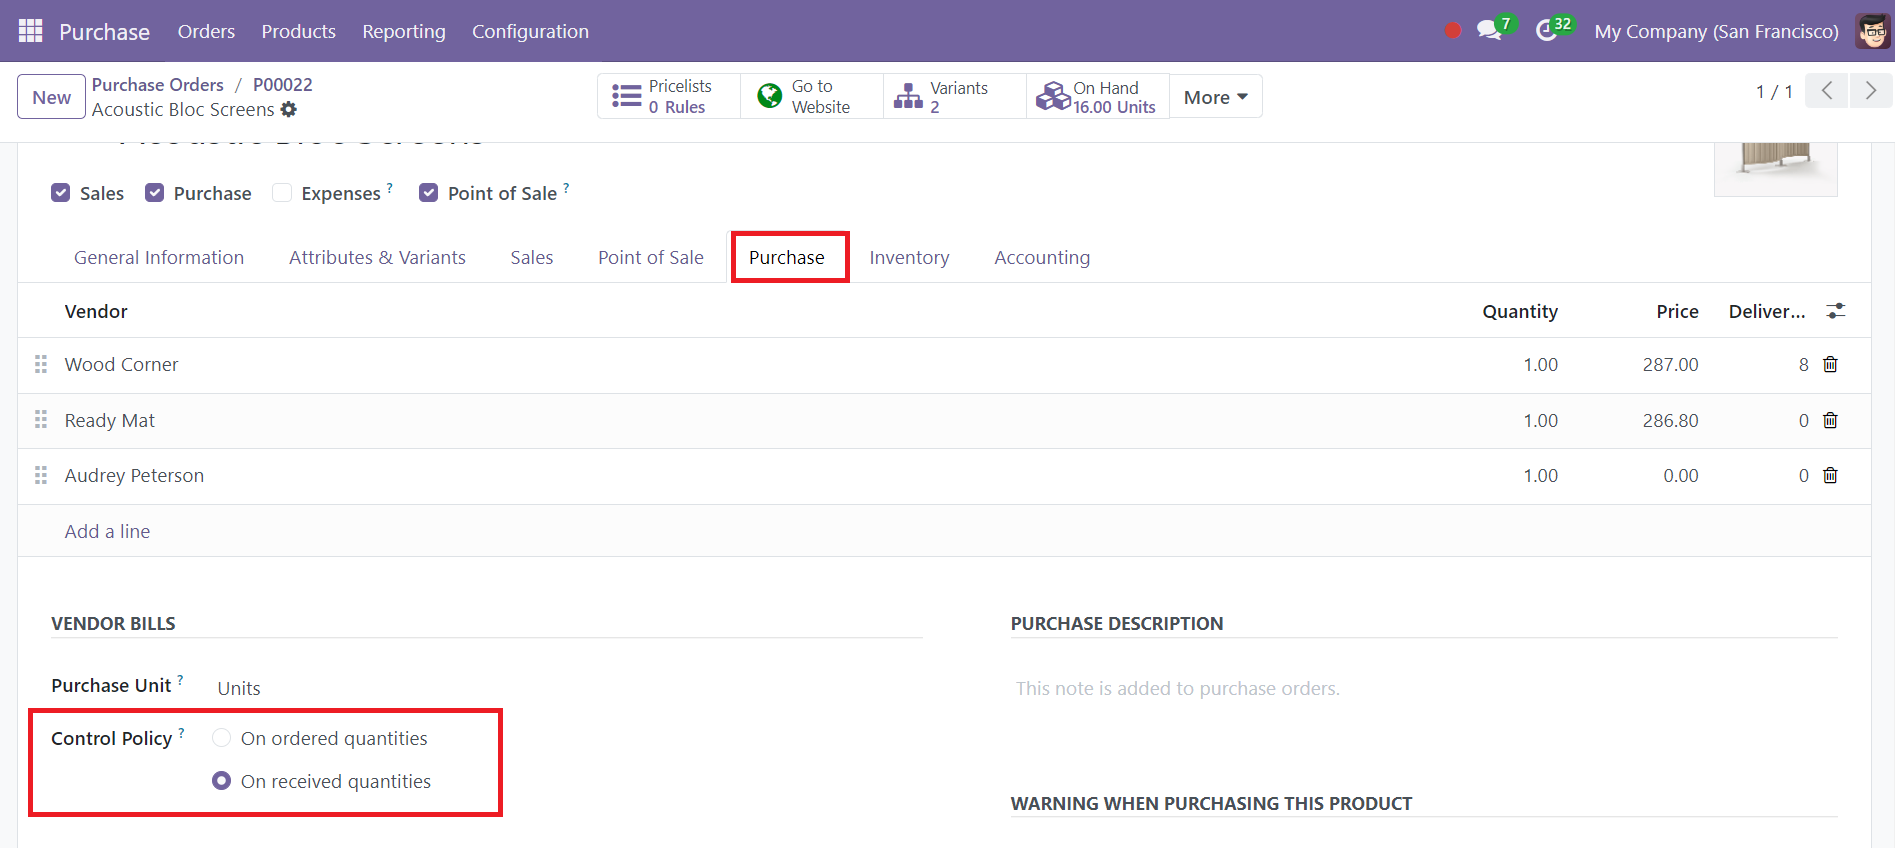Image resolution: width=1895 pixels, height=848 pixels.
Task: Enable the Expenses checkbox
Action: (283, 193)
